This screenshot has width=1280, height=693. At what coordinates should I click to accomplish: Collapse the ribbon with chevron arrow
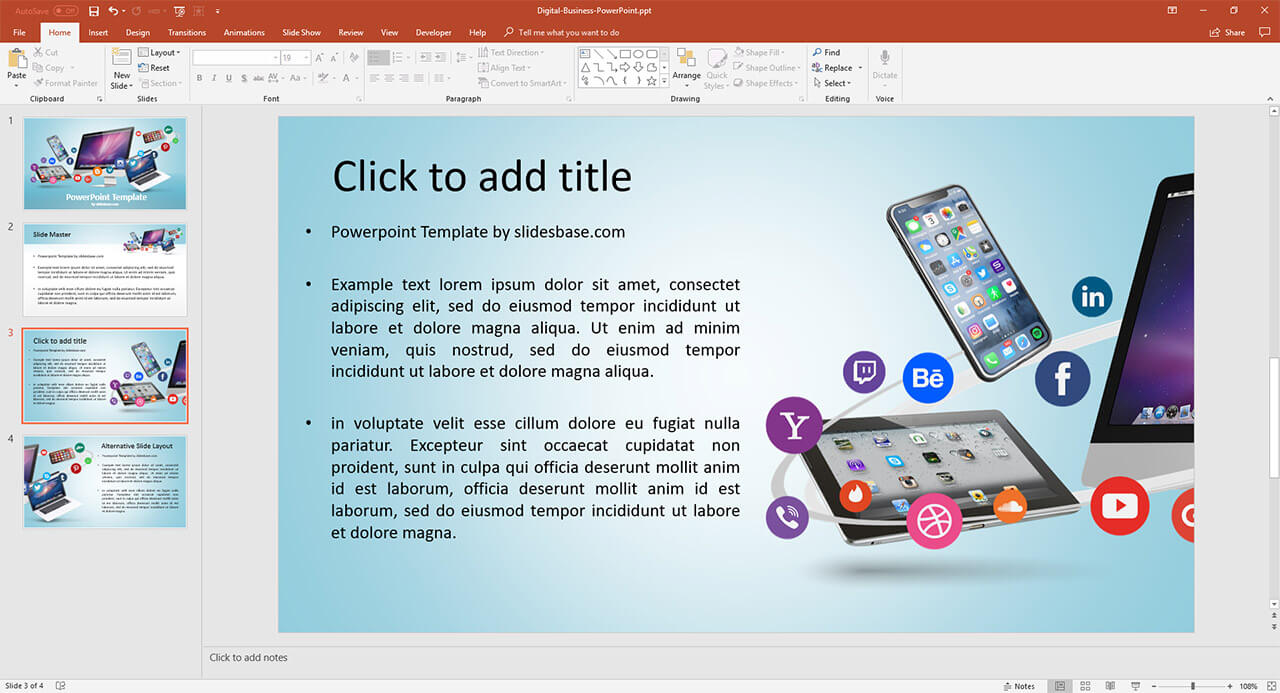pos(1272,98)
